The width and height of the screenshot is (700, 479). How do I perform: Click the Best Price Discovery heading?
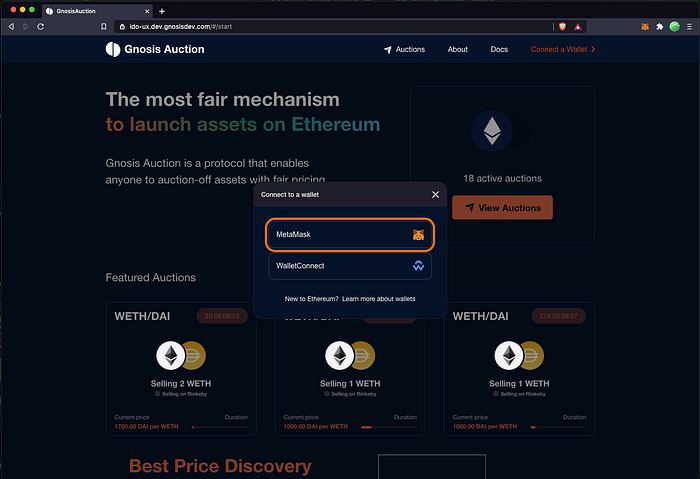pos(220,466)
